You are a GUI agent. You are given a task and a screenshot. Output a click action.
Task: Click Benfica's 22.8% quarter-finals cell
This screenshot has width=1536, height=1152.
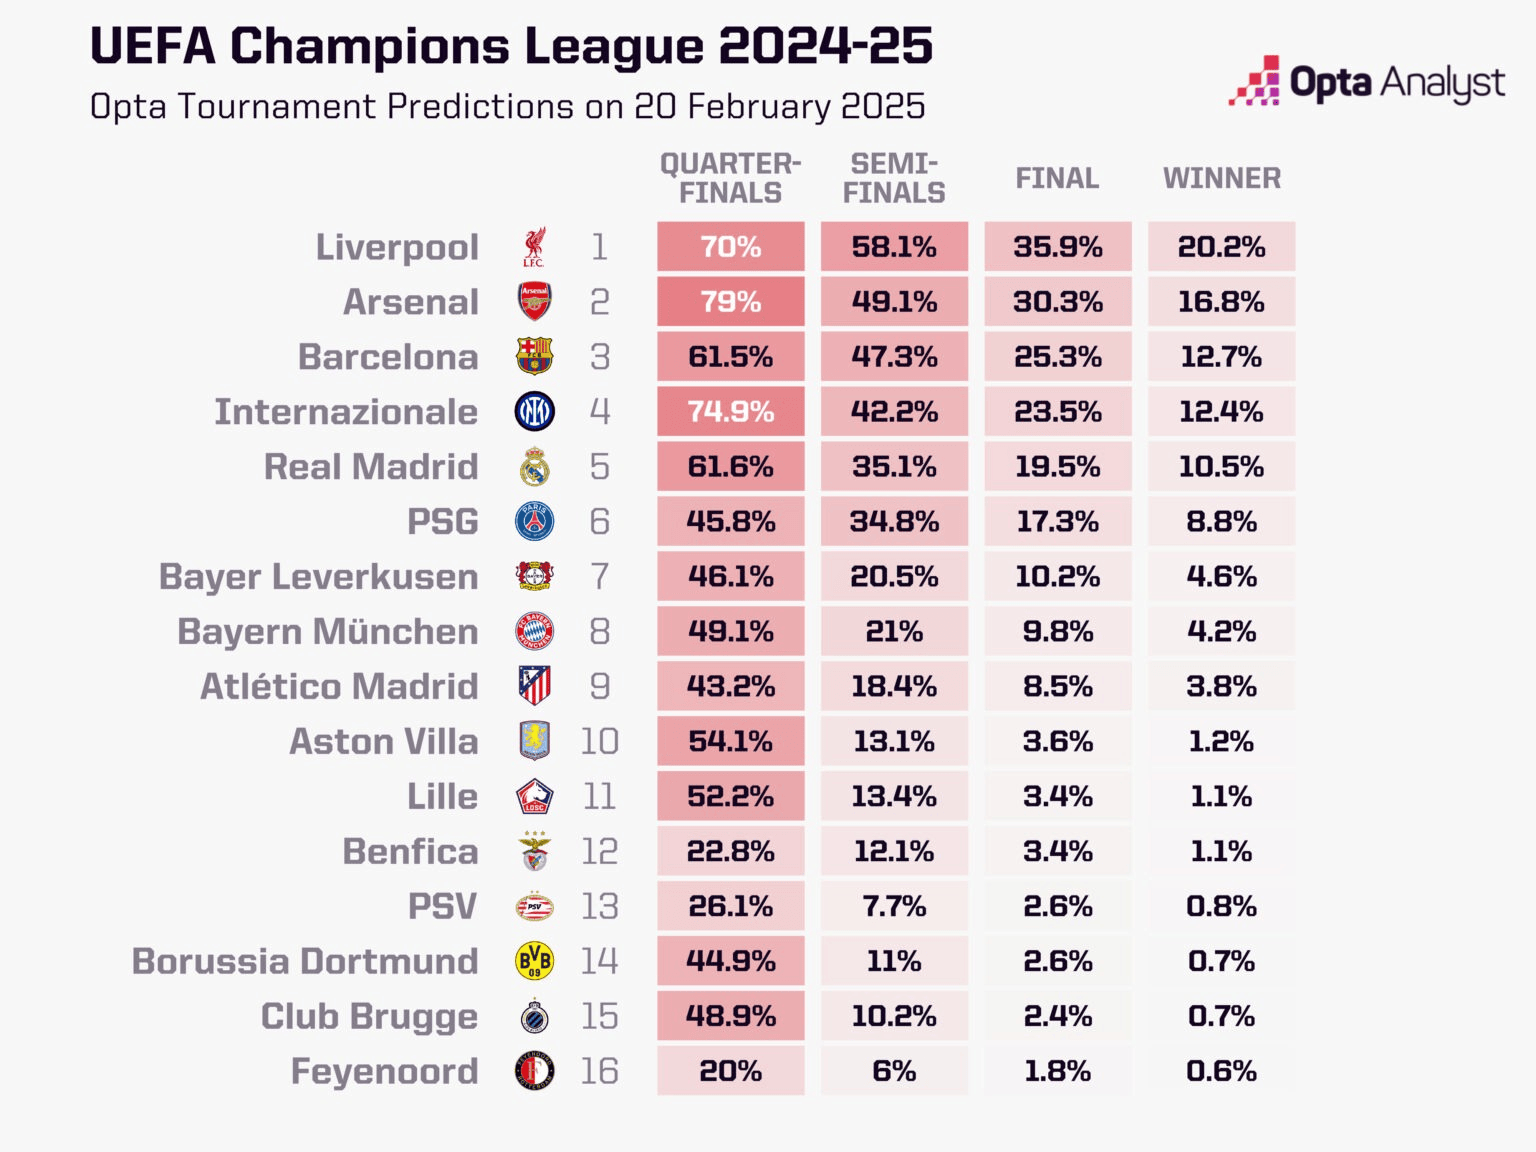(731, 851)
